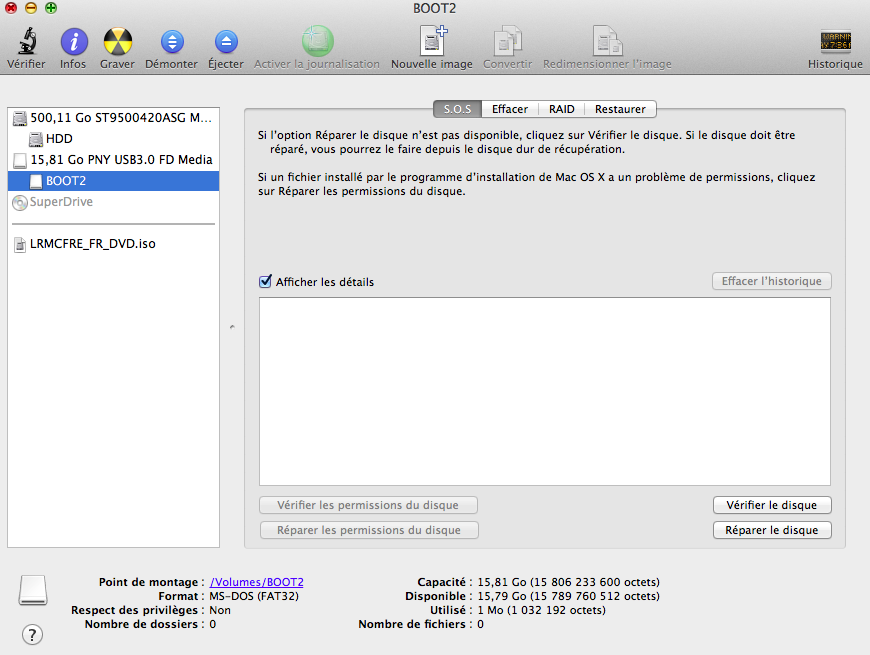This screenshot has height=655, width=870.
Task: Create a Nouvelle image from toolbar
Action: 432,43
